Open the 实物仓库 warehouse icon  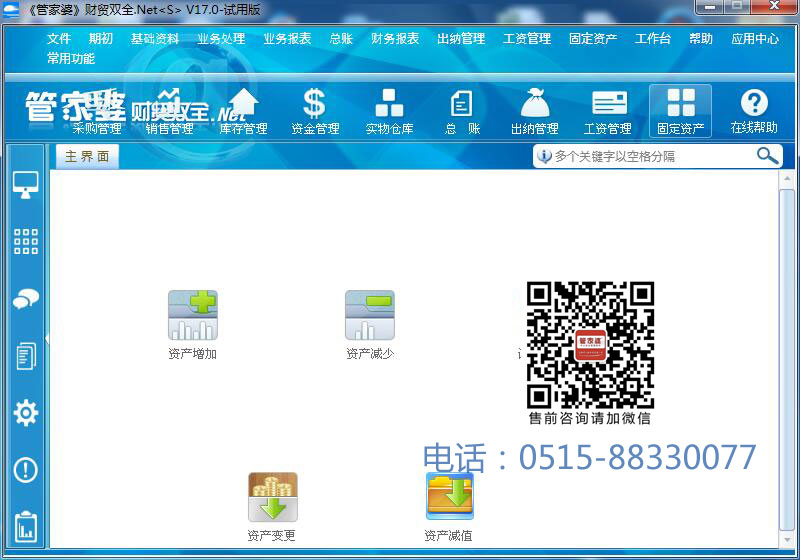pos(389,113)
